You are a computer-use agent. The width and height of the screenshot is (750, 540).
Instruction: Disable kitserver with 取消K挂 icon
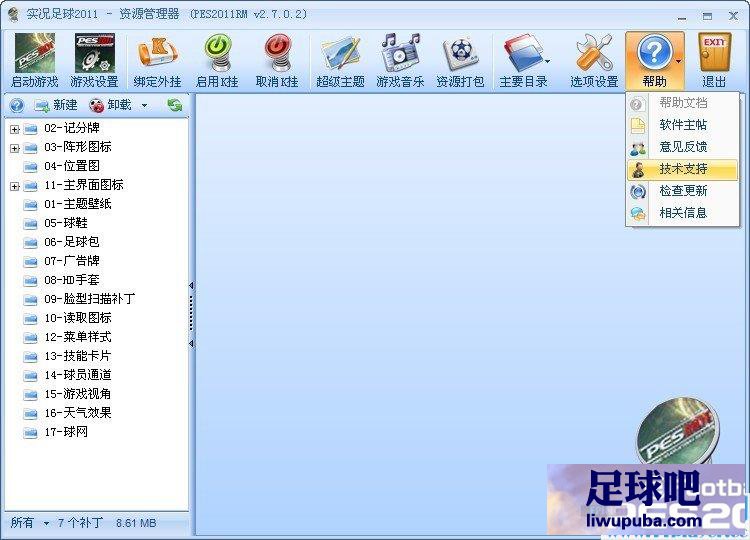click(277, 61)
